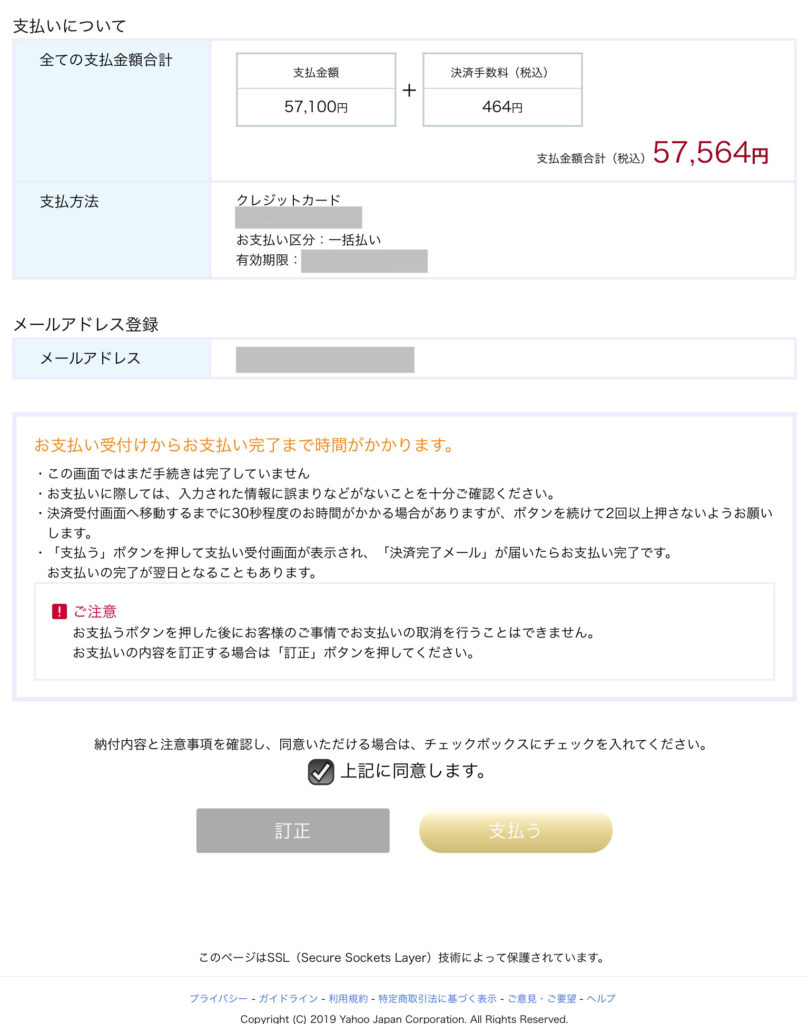Click the red 57,564円 total amount
Screen dimensions: 809x1024
pyautogui.click(x=710, y=153)
